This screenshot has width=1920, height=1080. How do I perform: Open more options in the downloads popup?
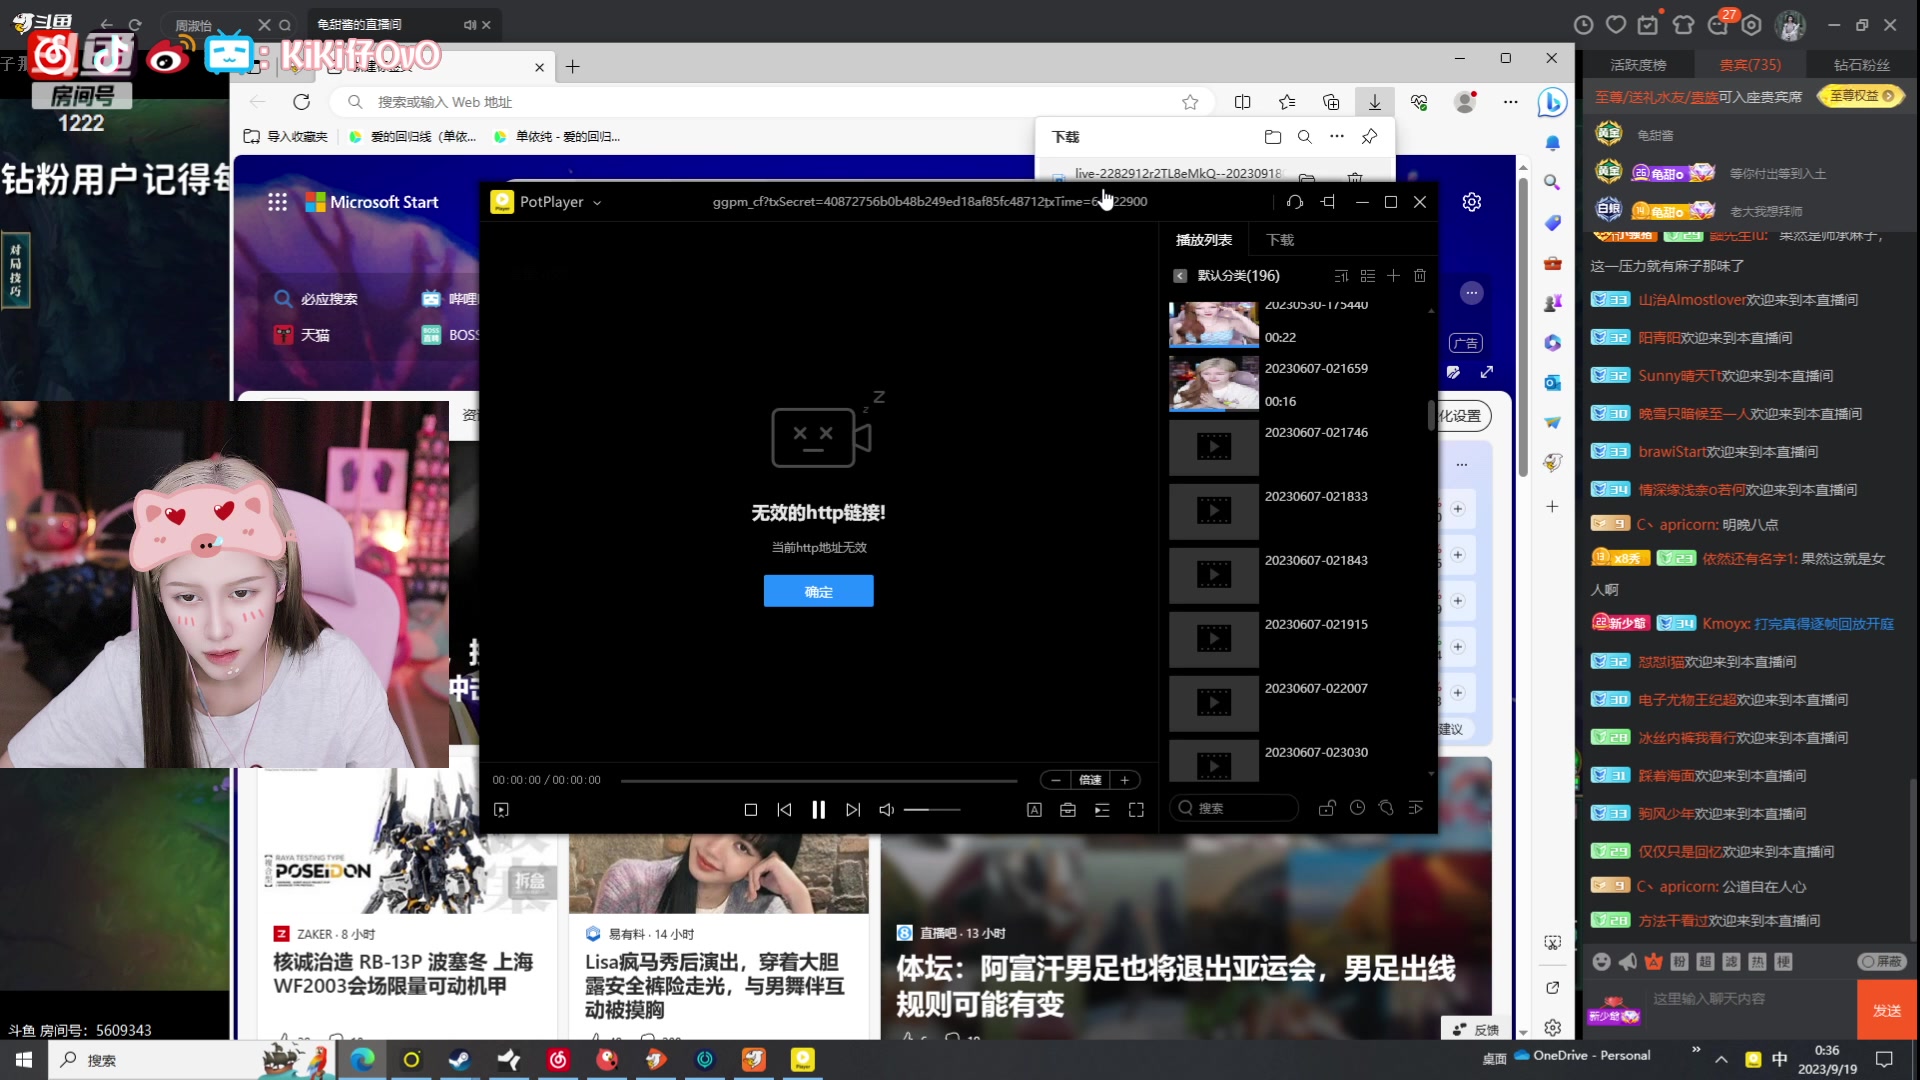[1337, 137]
